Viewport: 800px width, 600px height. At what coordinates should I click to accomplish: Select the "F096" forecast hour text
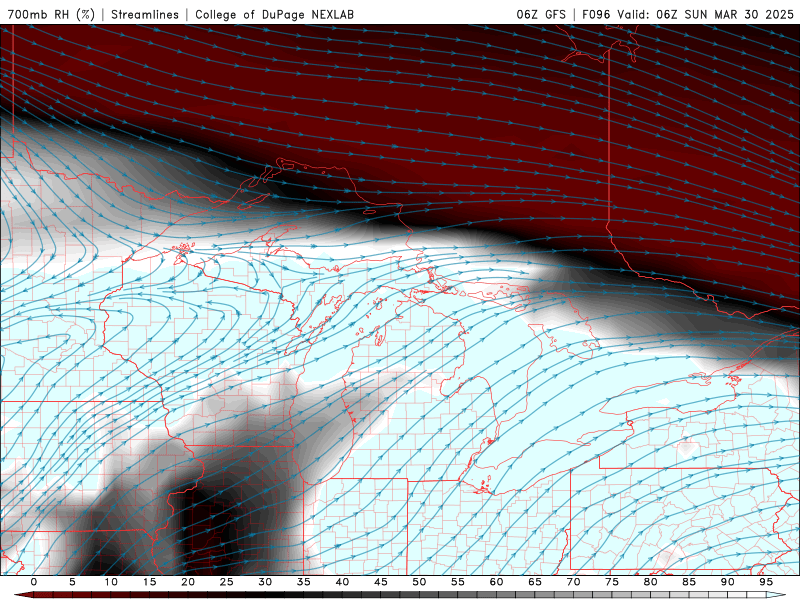pyautogui.click(x=596, y=14)
